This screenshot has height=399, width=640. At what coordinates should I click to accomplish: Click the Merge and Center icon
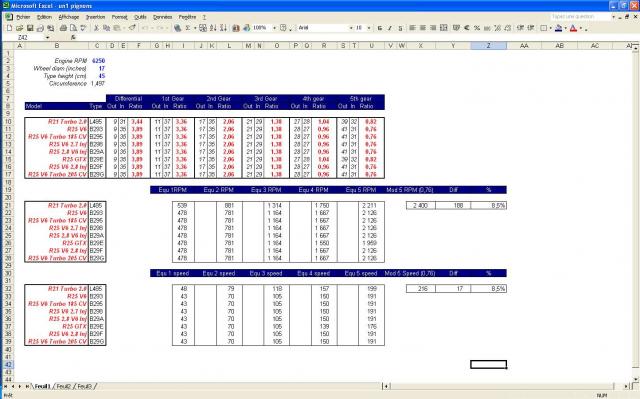444,28
